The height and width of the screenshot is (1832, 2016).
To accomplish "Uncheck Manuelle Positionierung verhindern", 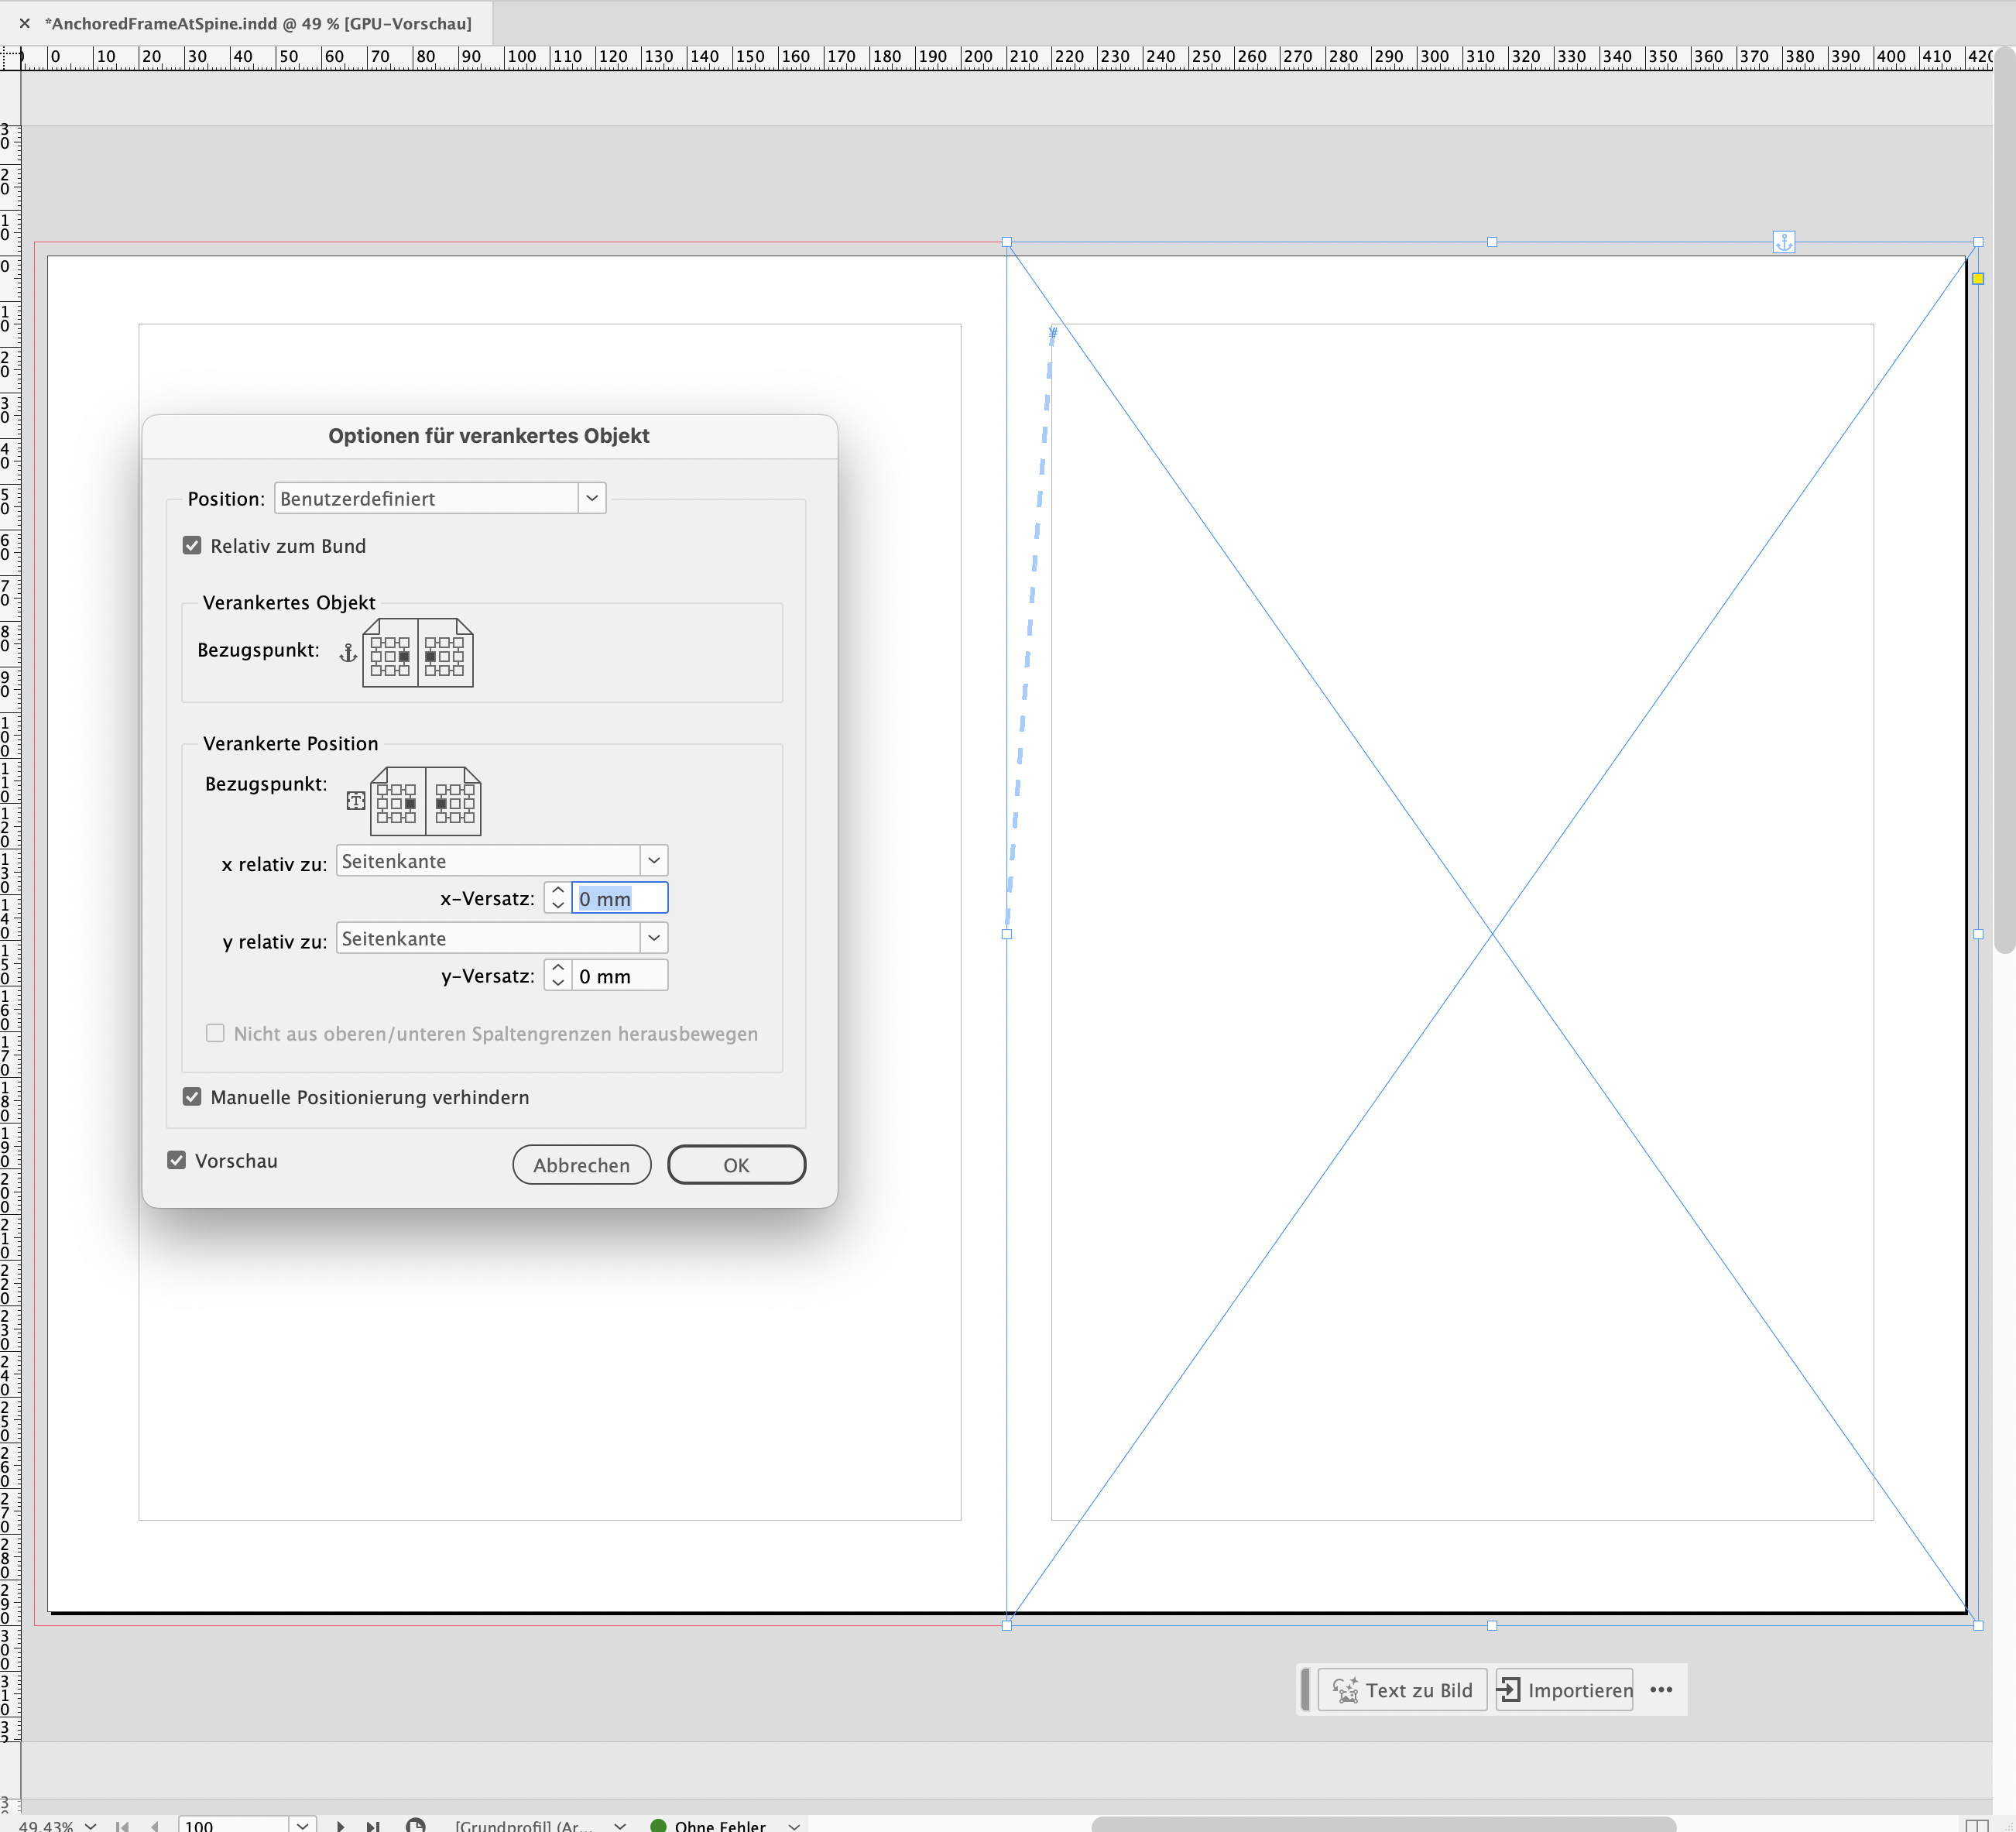I will (x=192, y=1096).
